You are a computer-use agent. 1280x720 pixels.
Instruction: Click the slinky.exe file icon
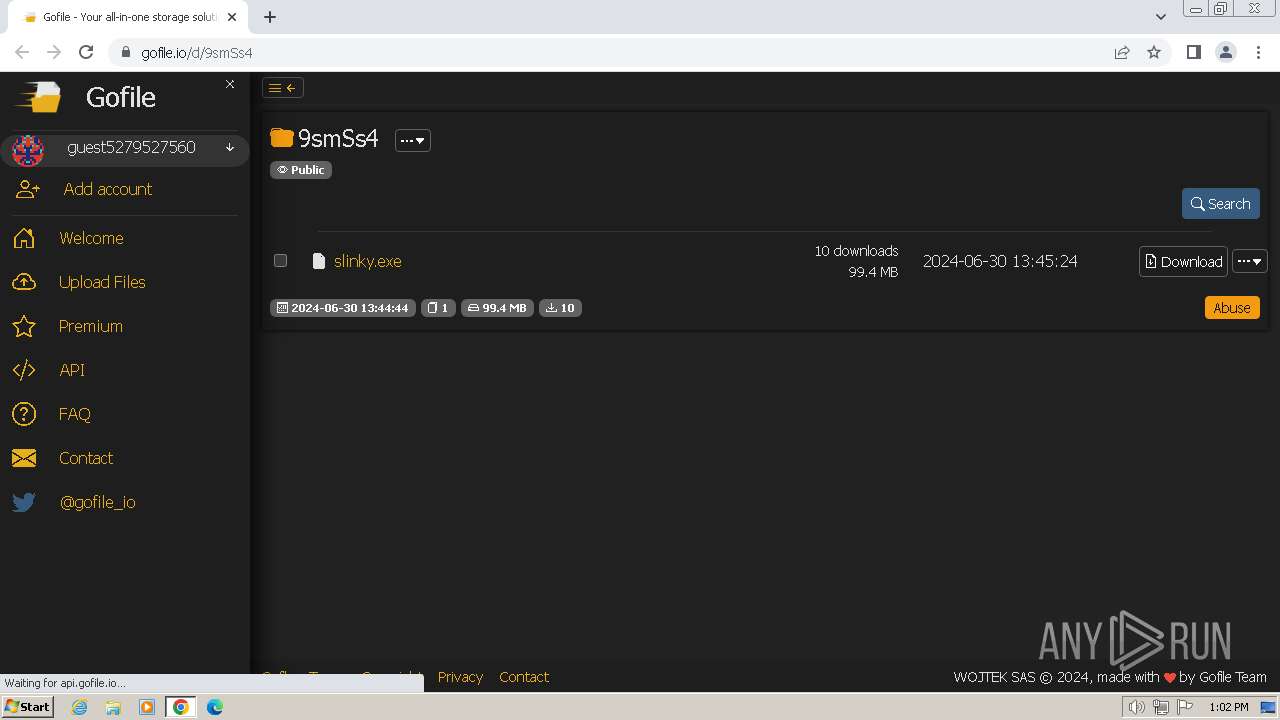(x=319, y=261)
